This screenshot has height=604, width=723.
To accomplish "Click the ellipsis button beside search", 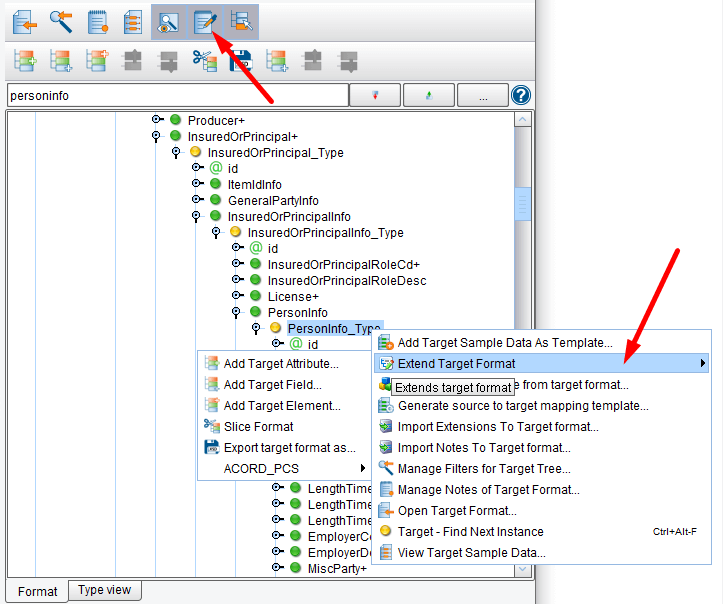I will pyautogui.click(x=482, y=96).
